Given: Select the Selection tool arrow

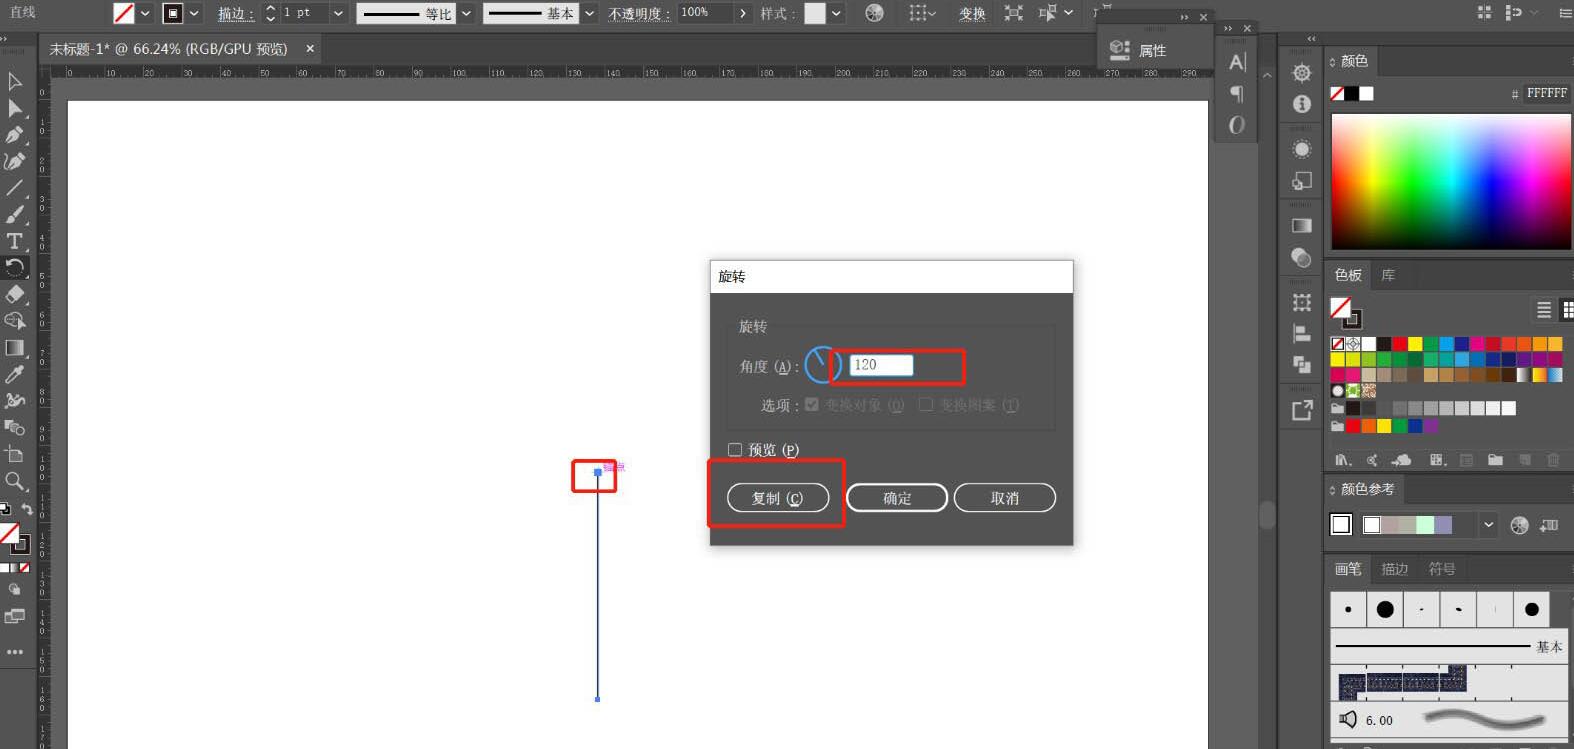Looking at the screenshot, I should click(x=15, y=82).
